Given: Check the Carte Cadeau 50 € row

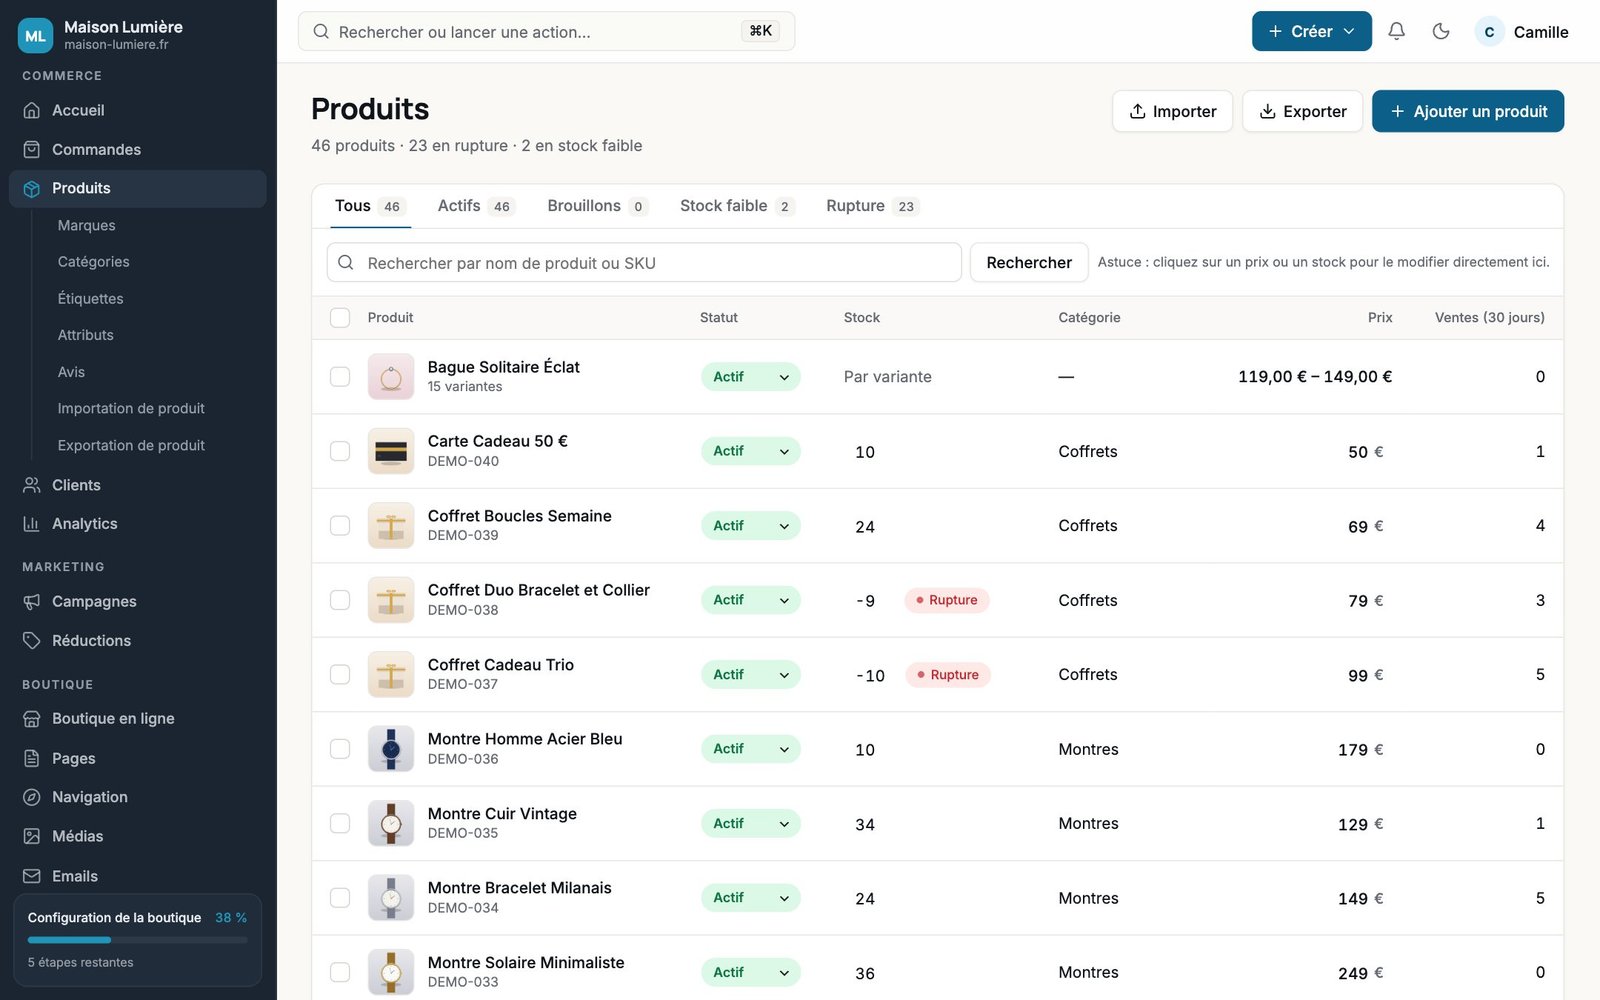Looking at the screenshot, I should pos(340,451).
